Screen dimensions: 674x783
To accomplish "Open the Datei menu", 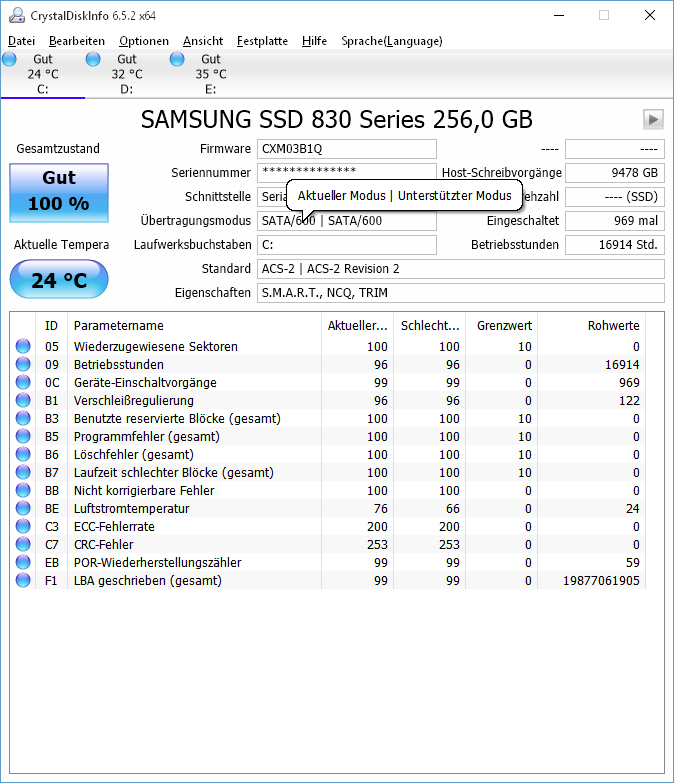I will click(21, 41).
